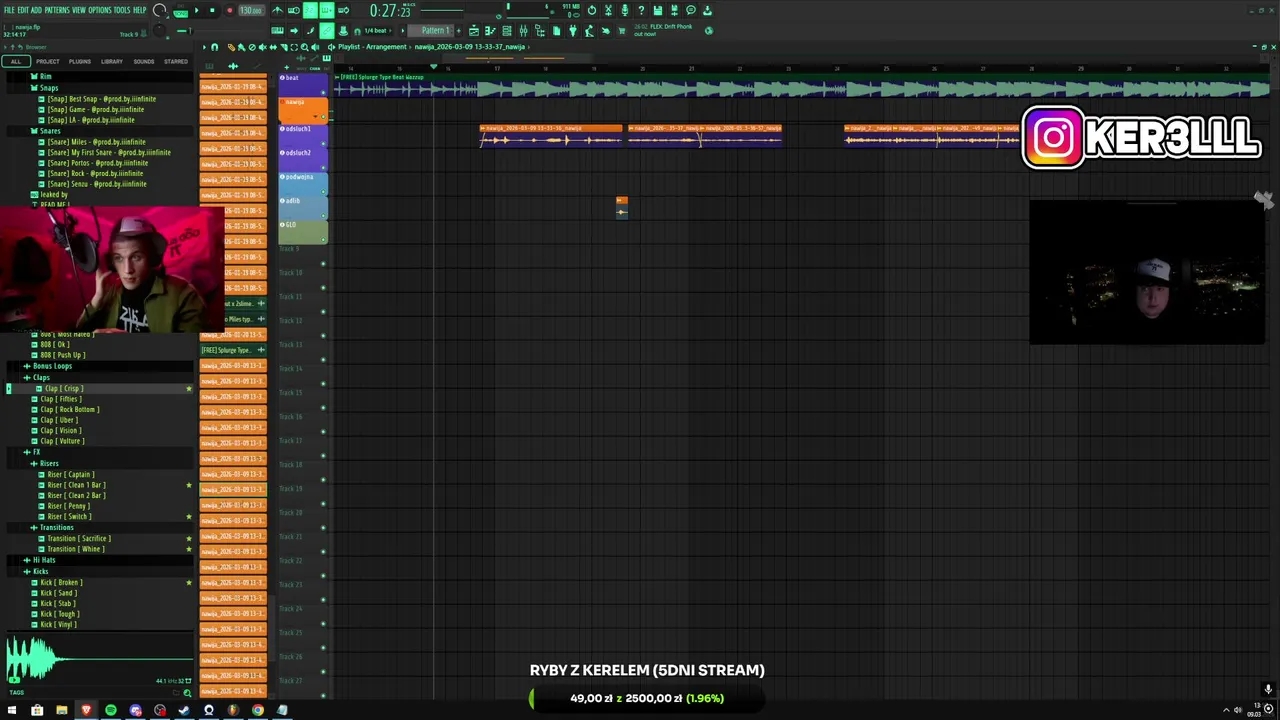Toggle the link/chain icon in toolbar
This screenshot has width=1280, height=720.
tap(326, 30)
